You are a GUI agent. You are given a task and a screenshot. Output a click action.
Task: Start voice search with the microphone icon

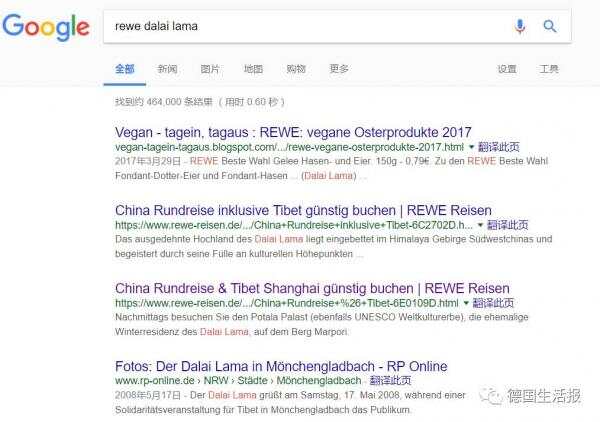(x=520, y=26)
